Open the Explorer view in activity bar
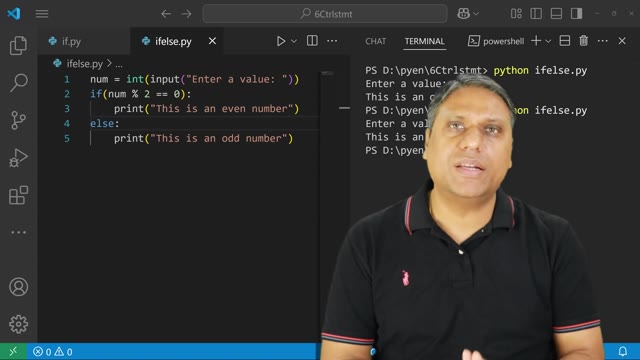 (18, 45)
